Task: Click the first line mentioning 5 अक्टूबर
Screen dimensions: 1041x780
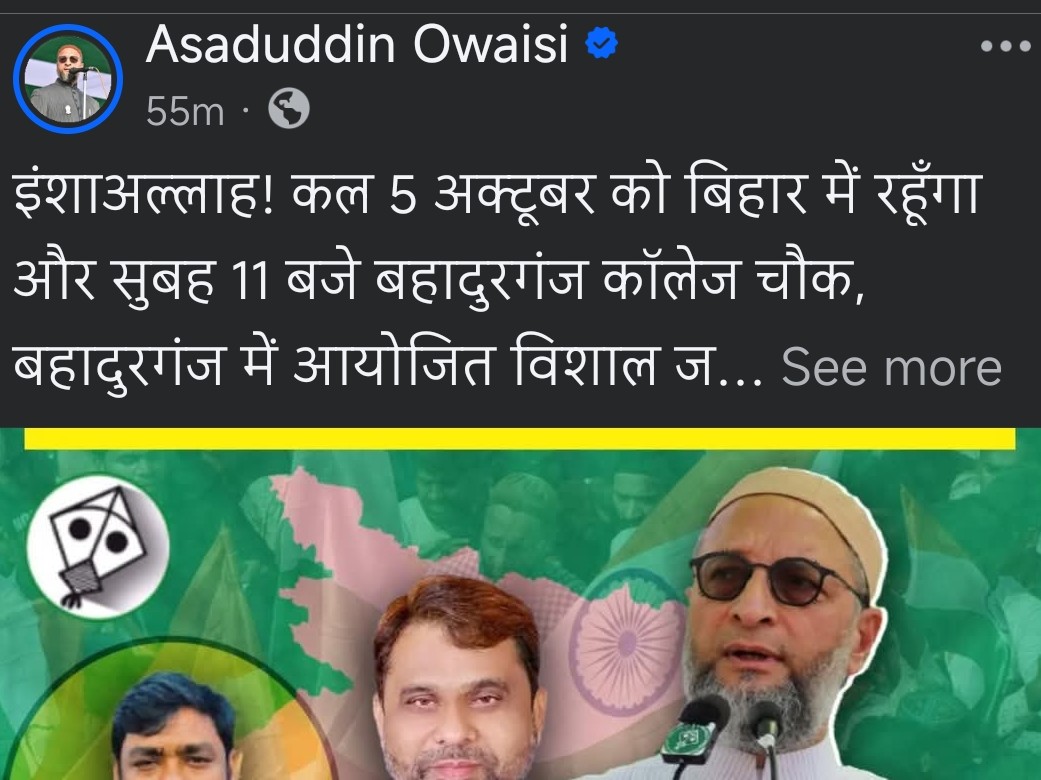Action: [497, 195]
